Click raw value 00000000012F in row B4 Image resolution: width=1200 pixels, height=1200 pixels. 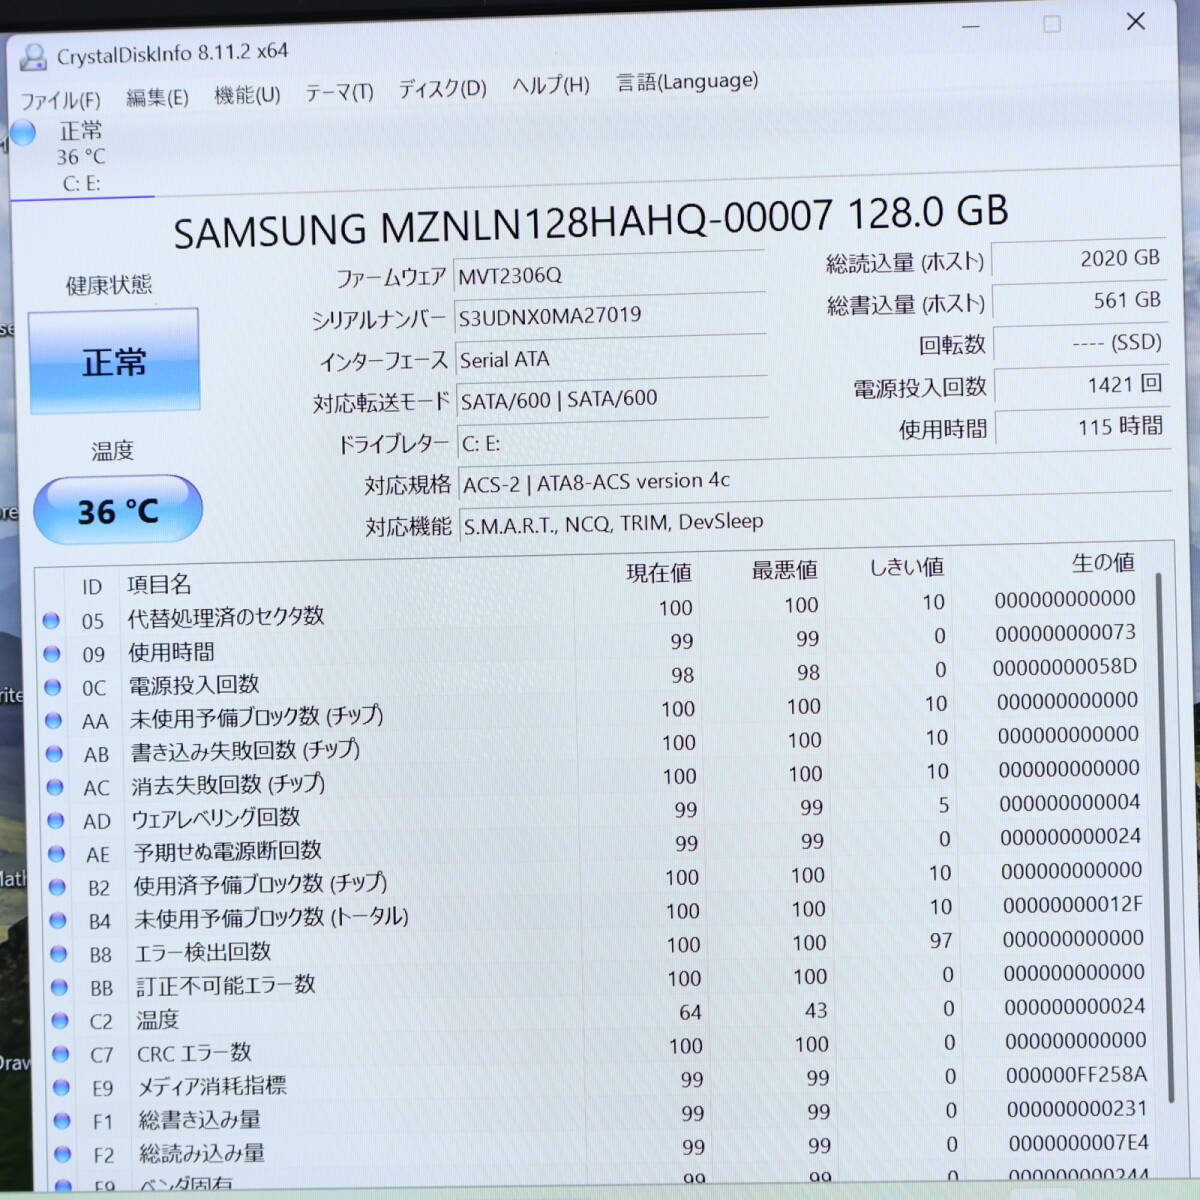[x=1072, y=905]
